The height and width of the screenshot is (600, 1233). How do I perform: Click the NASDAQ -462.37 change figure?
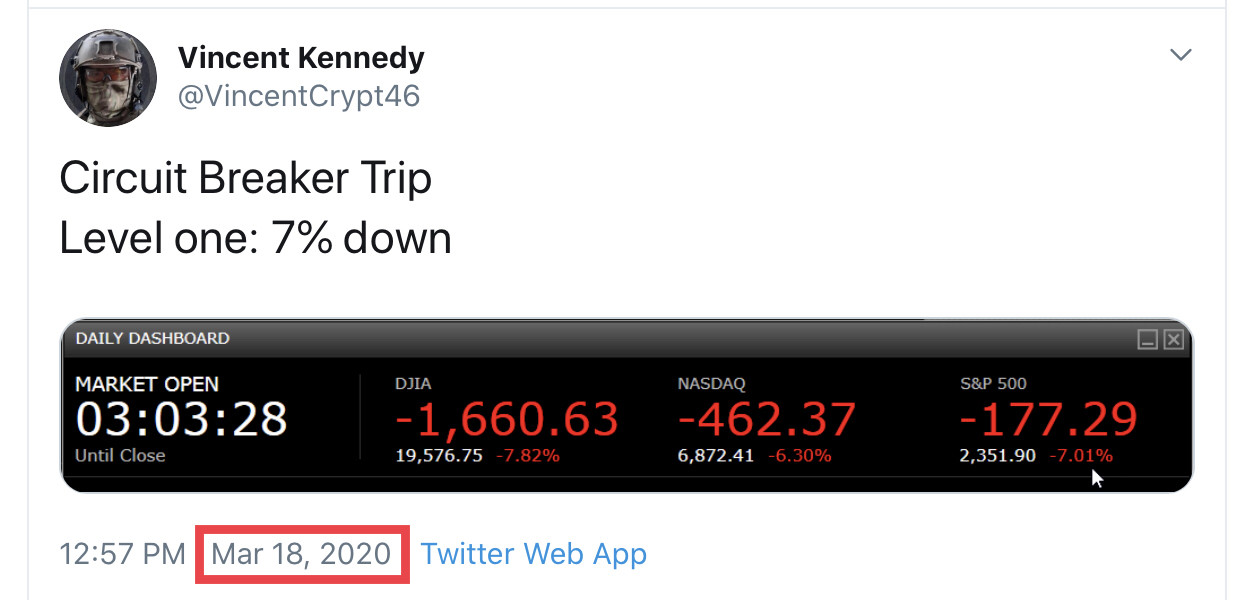point(767,419)
